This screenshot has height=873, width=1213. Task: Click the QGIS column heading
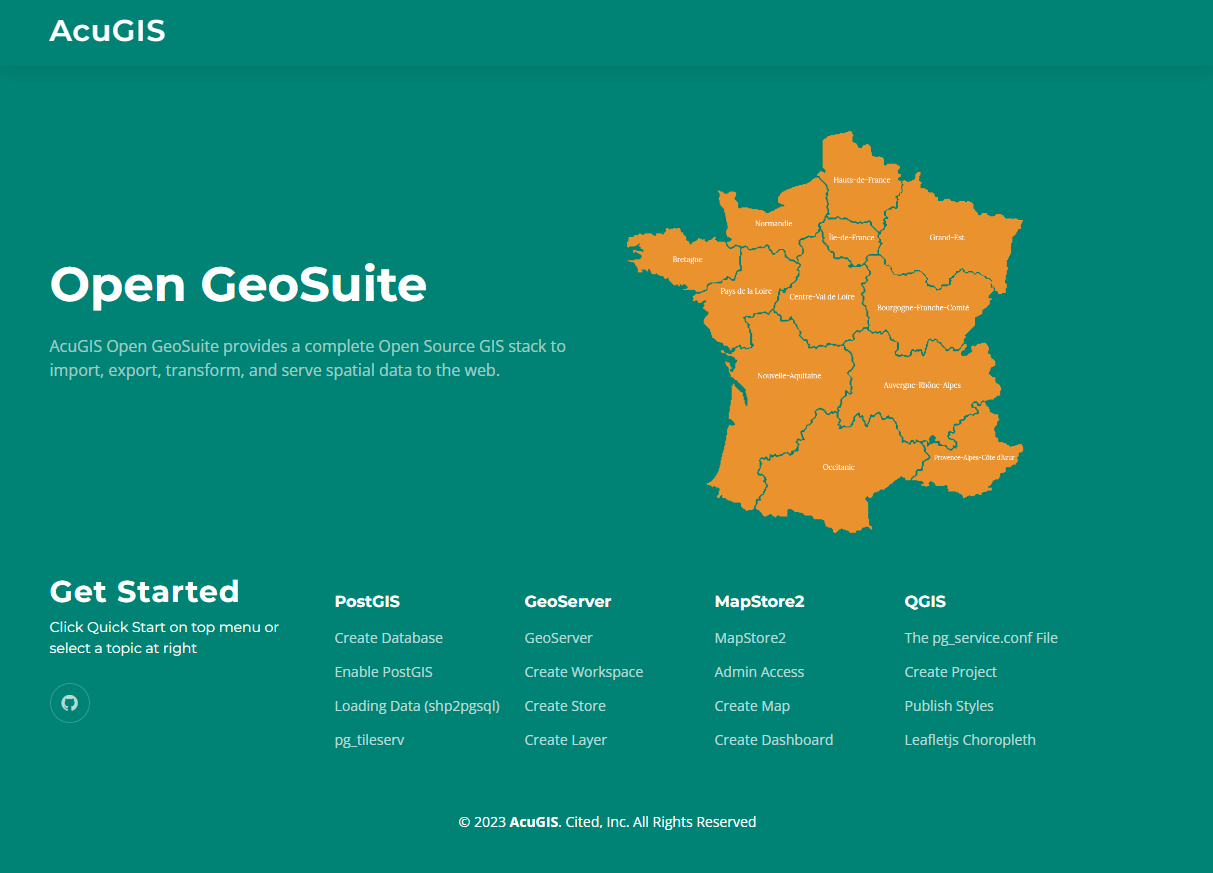click(x=925, y=602)
